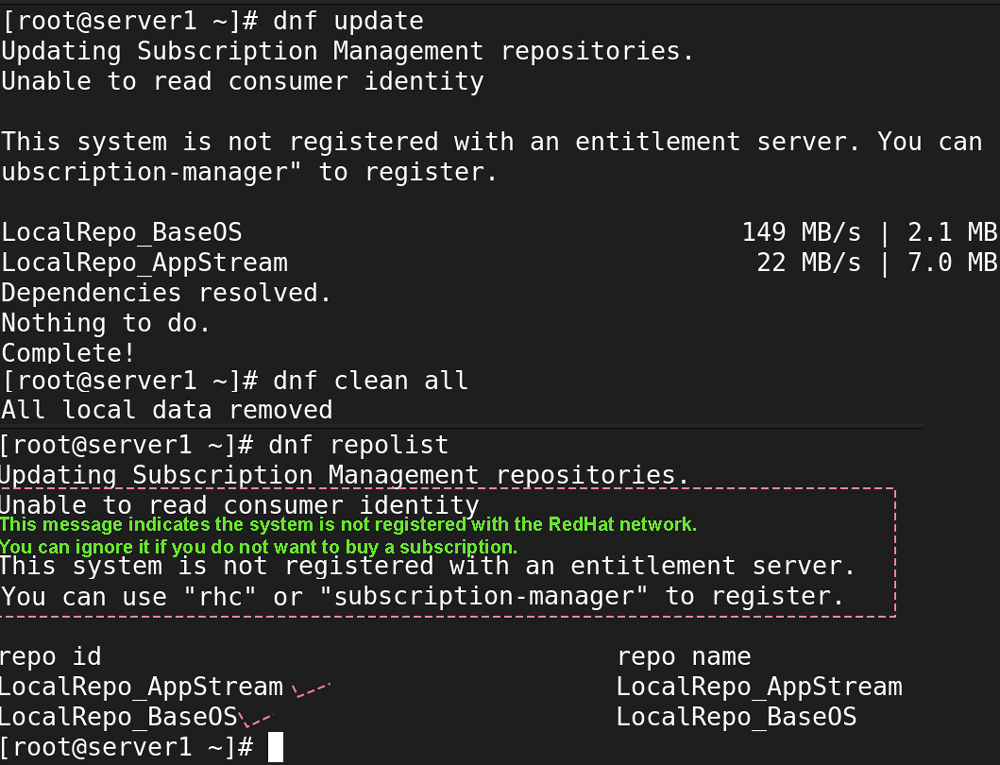Click the 'dnf clean all' command line
The width and height of the screenshot is (1000, 765).
pos(235,381)
